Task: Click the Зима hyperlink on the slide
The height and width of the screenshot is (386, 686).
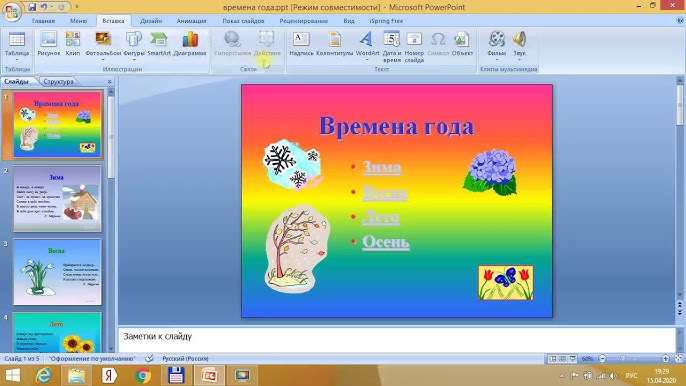Action: click(382, 167)
